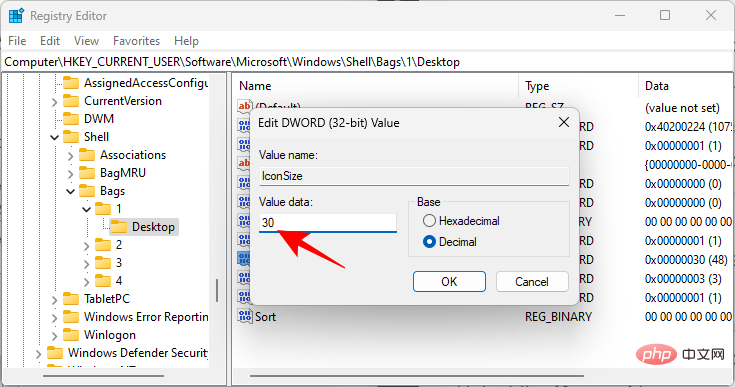The height and width of the screenshot is (387, 735).
Task: Click the string icon of (Default) value
Action: click(244, 106)
